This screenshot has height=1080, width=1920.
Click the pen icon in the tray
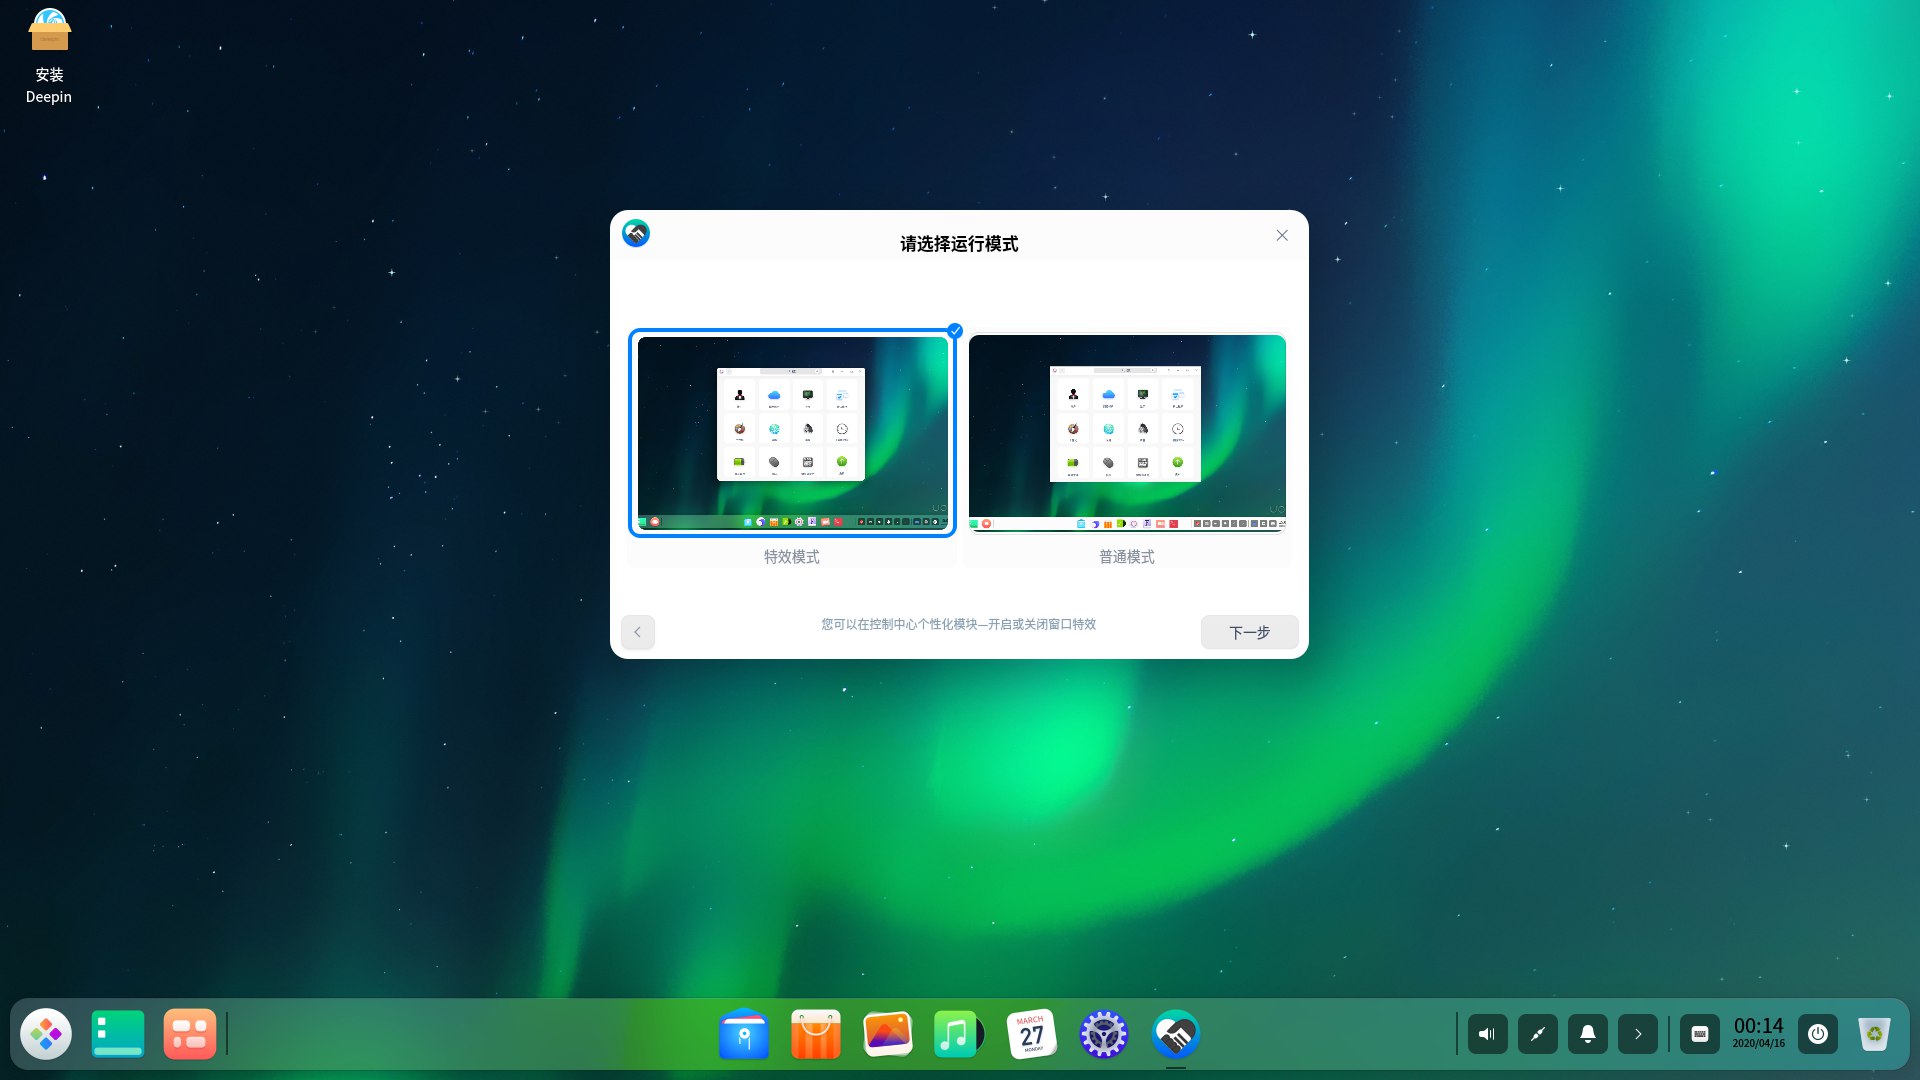click(1538, 1034)
